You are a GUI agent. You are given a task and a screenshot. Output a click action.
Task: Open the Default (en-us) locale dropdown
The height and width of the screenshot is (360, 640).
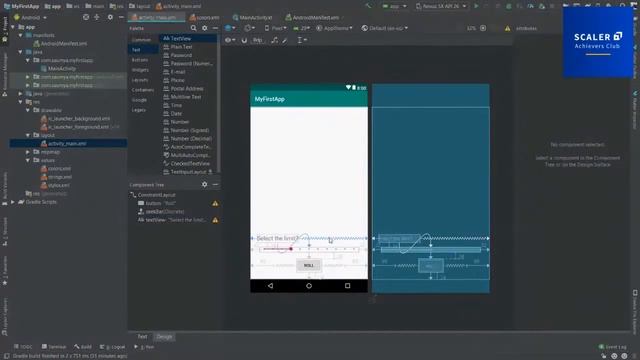coord(384,28)
